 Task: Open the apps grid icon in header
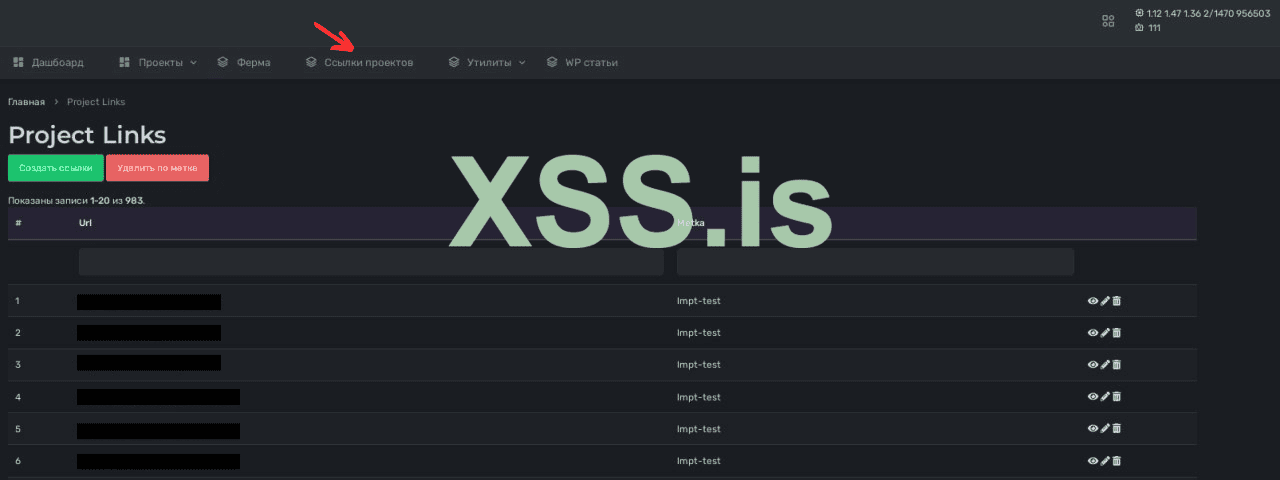(1108, 20)
